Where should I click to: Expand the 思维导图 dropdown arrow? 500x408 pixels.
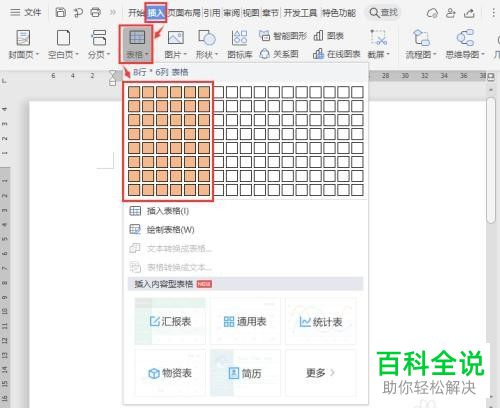(x=483, y=54)
